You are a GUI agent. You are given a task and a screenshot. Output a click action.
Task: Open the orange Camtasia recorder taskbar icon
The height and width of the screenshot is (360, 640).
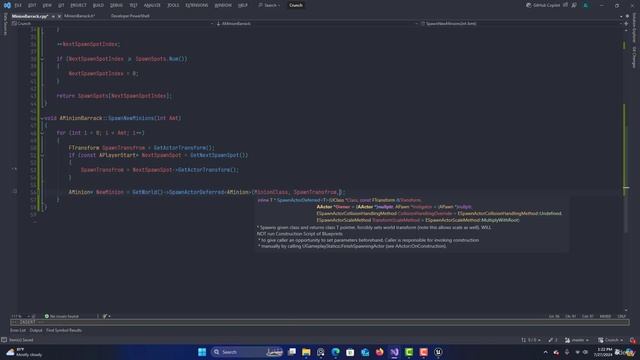point(424,352)
